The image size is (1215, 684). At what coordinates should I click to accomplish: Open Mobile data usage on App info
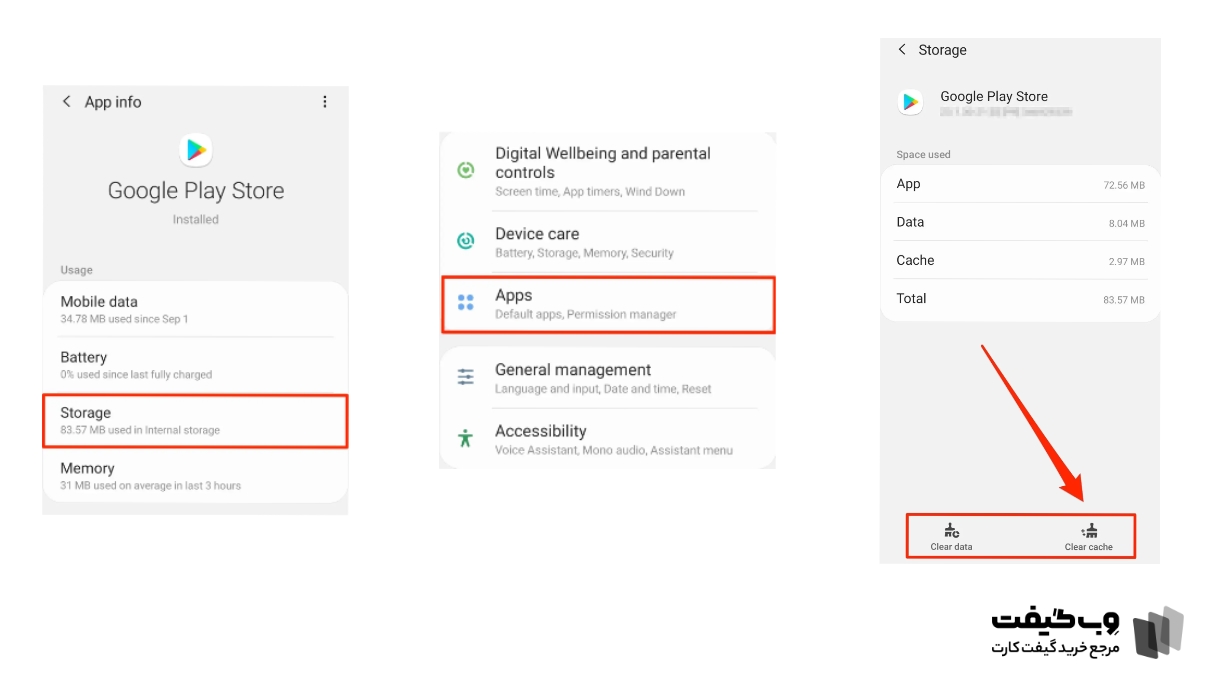pos(195,310)
